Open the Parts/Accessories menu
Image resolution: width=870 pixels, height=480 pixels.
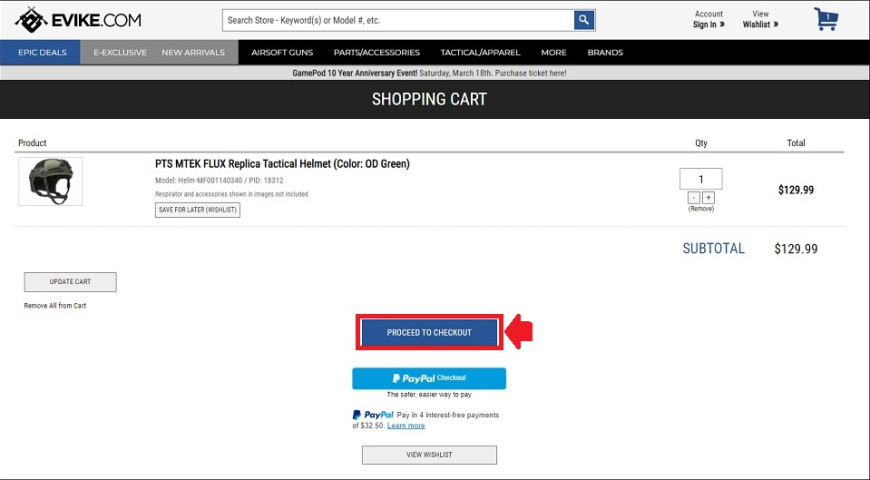point(377,52)
